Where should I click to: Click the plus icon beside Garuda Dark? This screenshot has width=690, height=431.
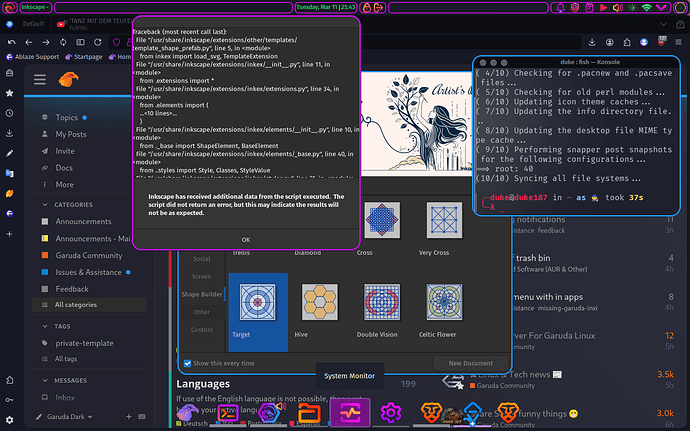[x=128, y=416]
